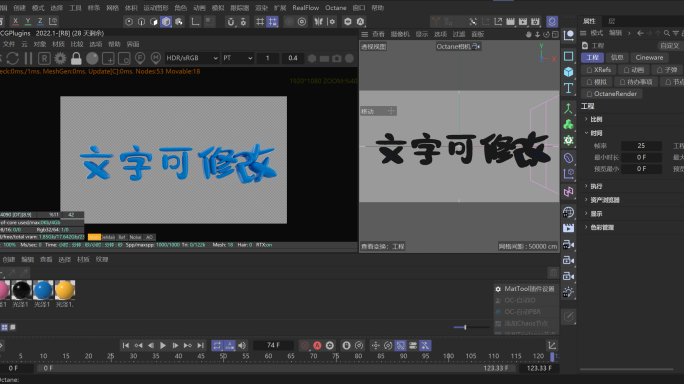Image resolution: width=684 pixels, height=384 pixels.
Task: Toggle the OctaneRender checkbox tab
Action: coord(612,94)
